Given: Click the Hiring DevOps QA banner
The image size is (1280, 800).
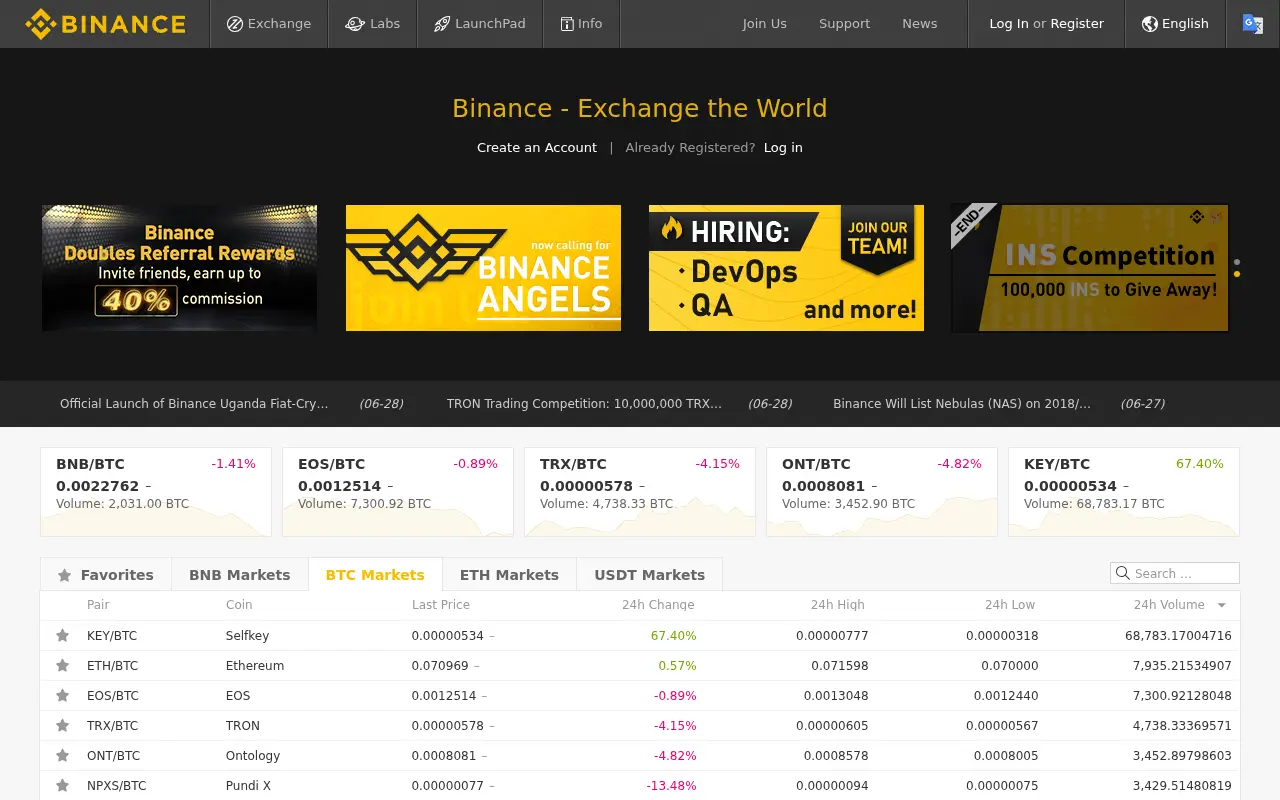Looking at the screenshot, I should point(786,268).
